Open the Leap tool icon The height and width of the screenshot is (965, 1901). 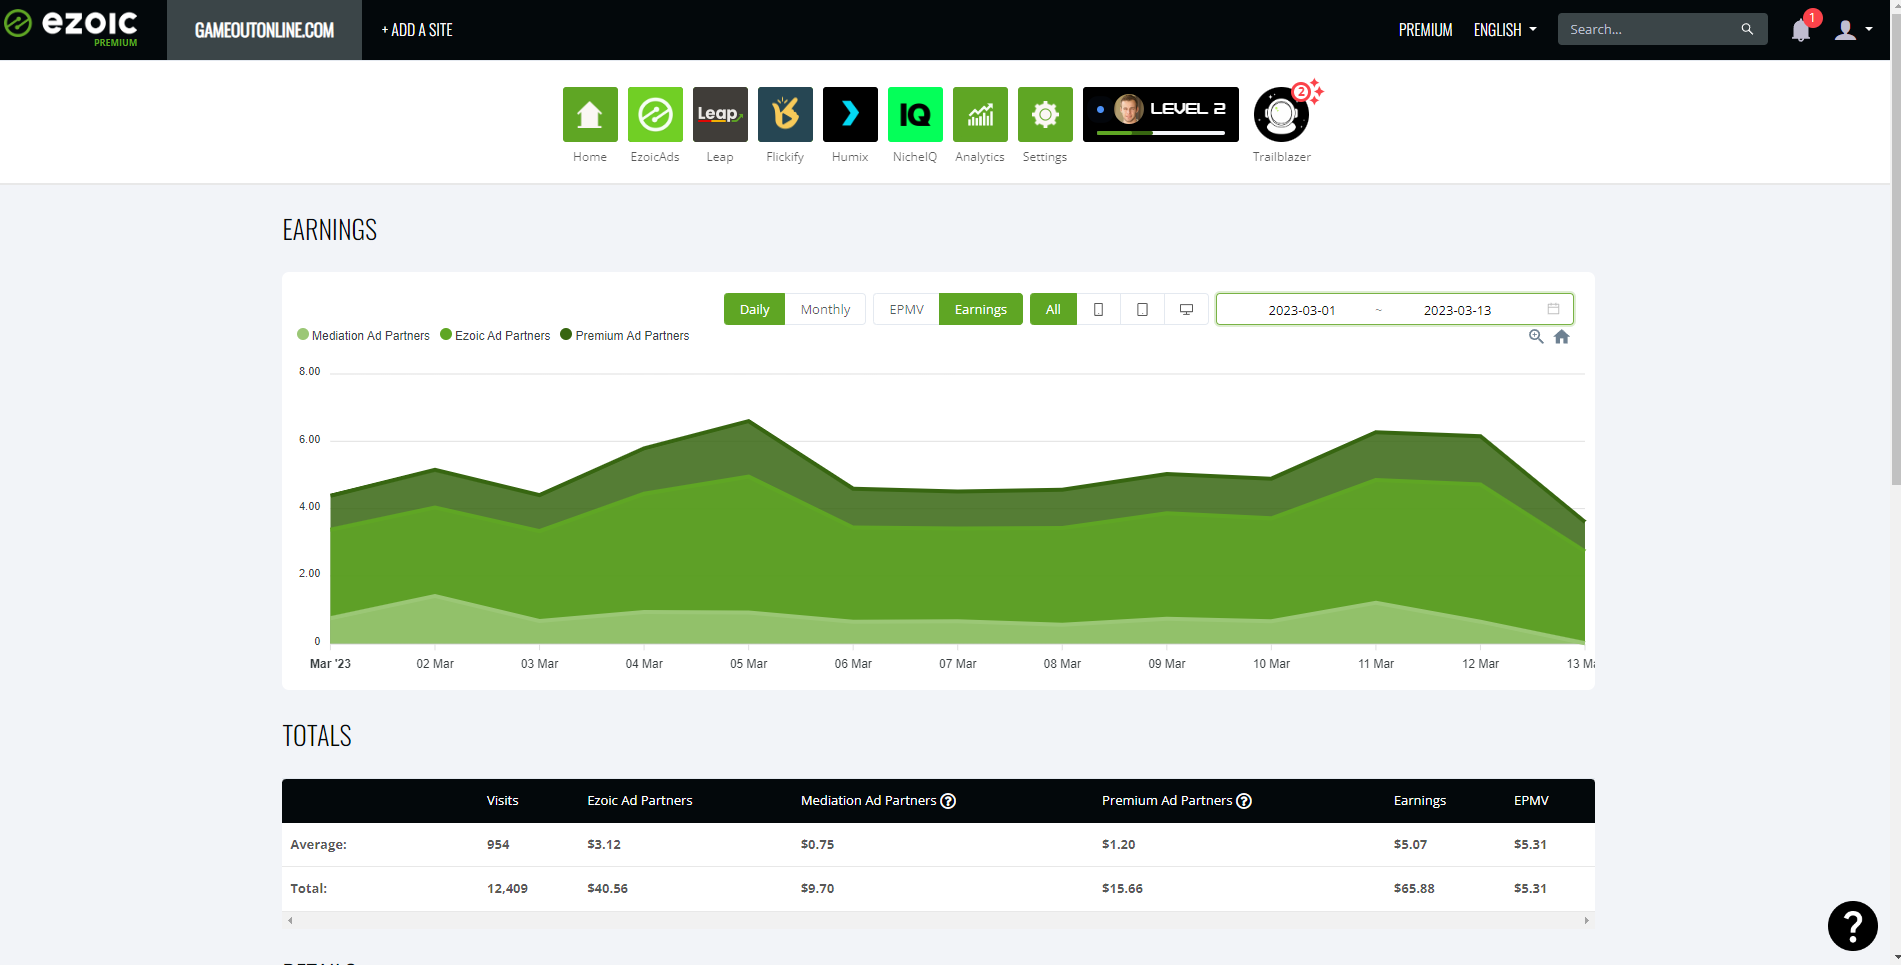pyautogui.click(x=720, y=114)
